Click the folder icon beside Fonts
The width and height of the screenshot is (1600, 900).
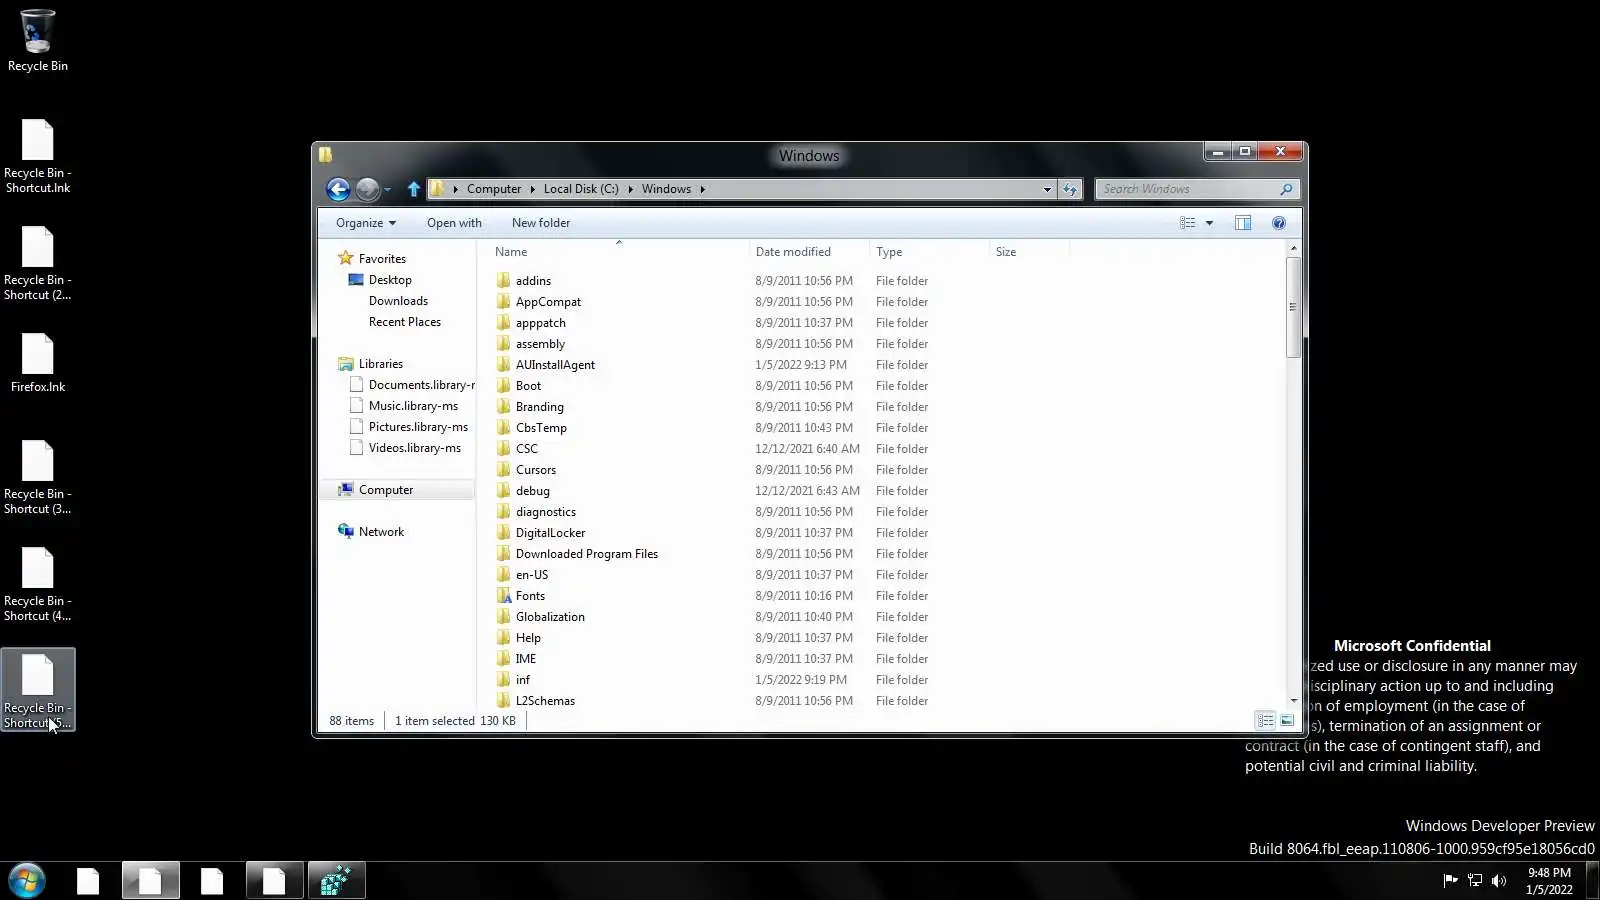tap(503, 595)
